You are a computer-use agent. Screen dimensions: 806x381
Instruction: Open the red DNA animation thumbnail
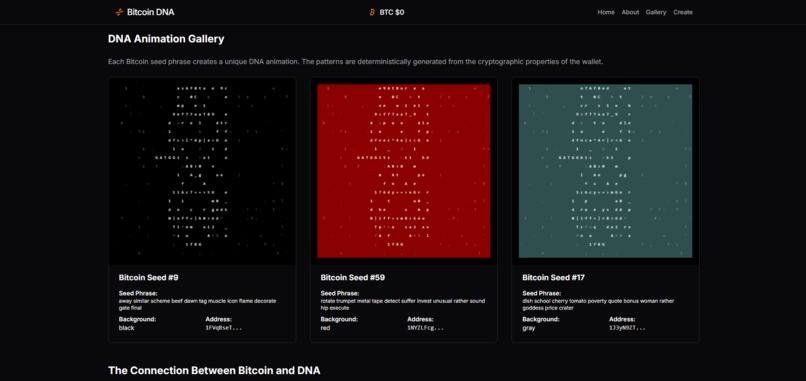pos(404,171)
